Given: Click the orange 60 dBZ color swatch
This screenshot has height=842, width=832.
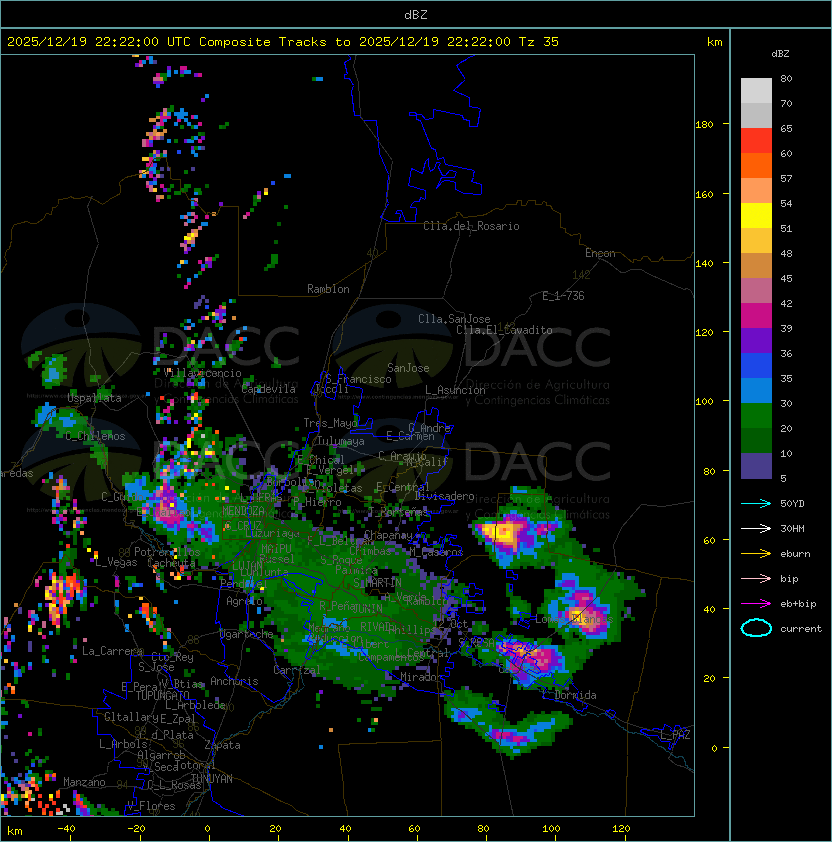Looking at the screenshot, I should (x=756, y=165).
